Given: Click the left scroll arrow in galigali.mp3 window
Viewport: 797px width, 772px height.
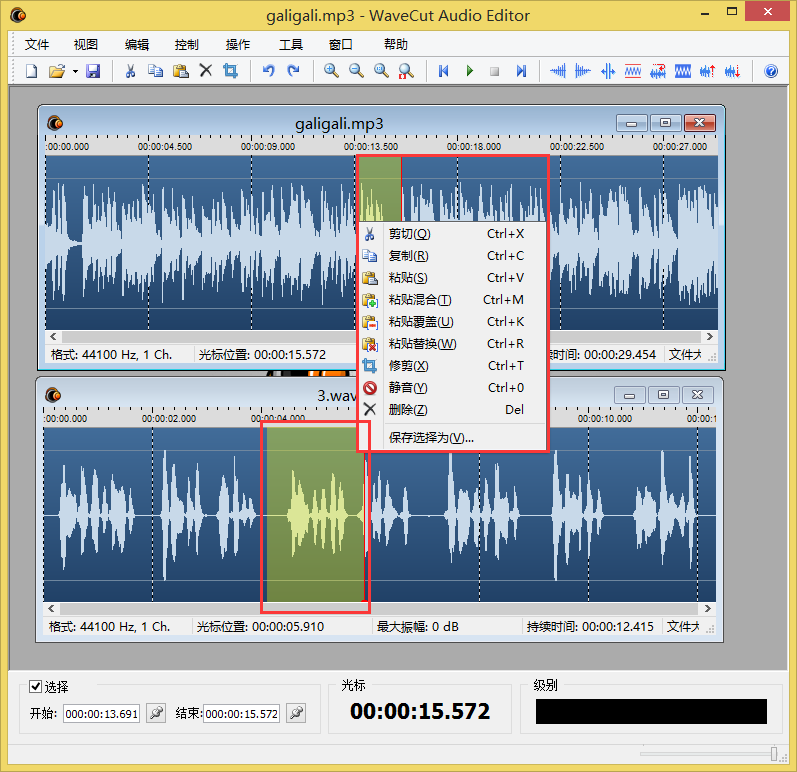Looking at the screenshot, I should pyautogui.click(x=53, y=336).
